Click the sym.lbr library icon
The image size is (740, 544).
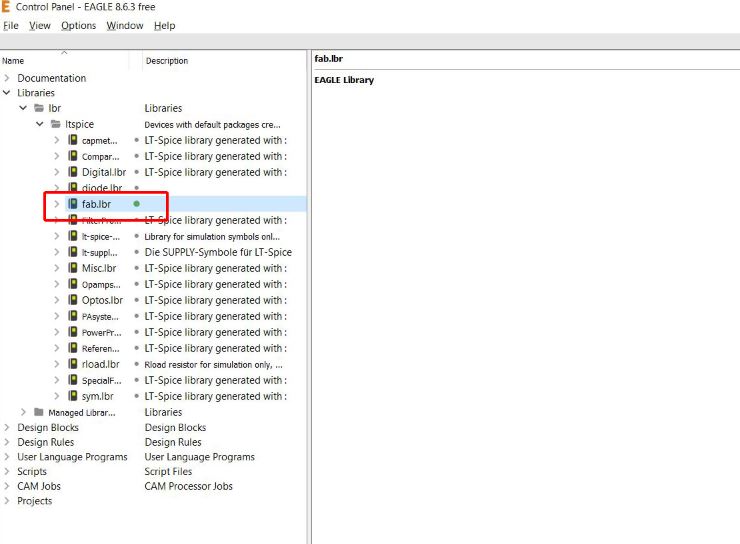[73, 396]
